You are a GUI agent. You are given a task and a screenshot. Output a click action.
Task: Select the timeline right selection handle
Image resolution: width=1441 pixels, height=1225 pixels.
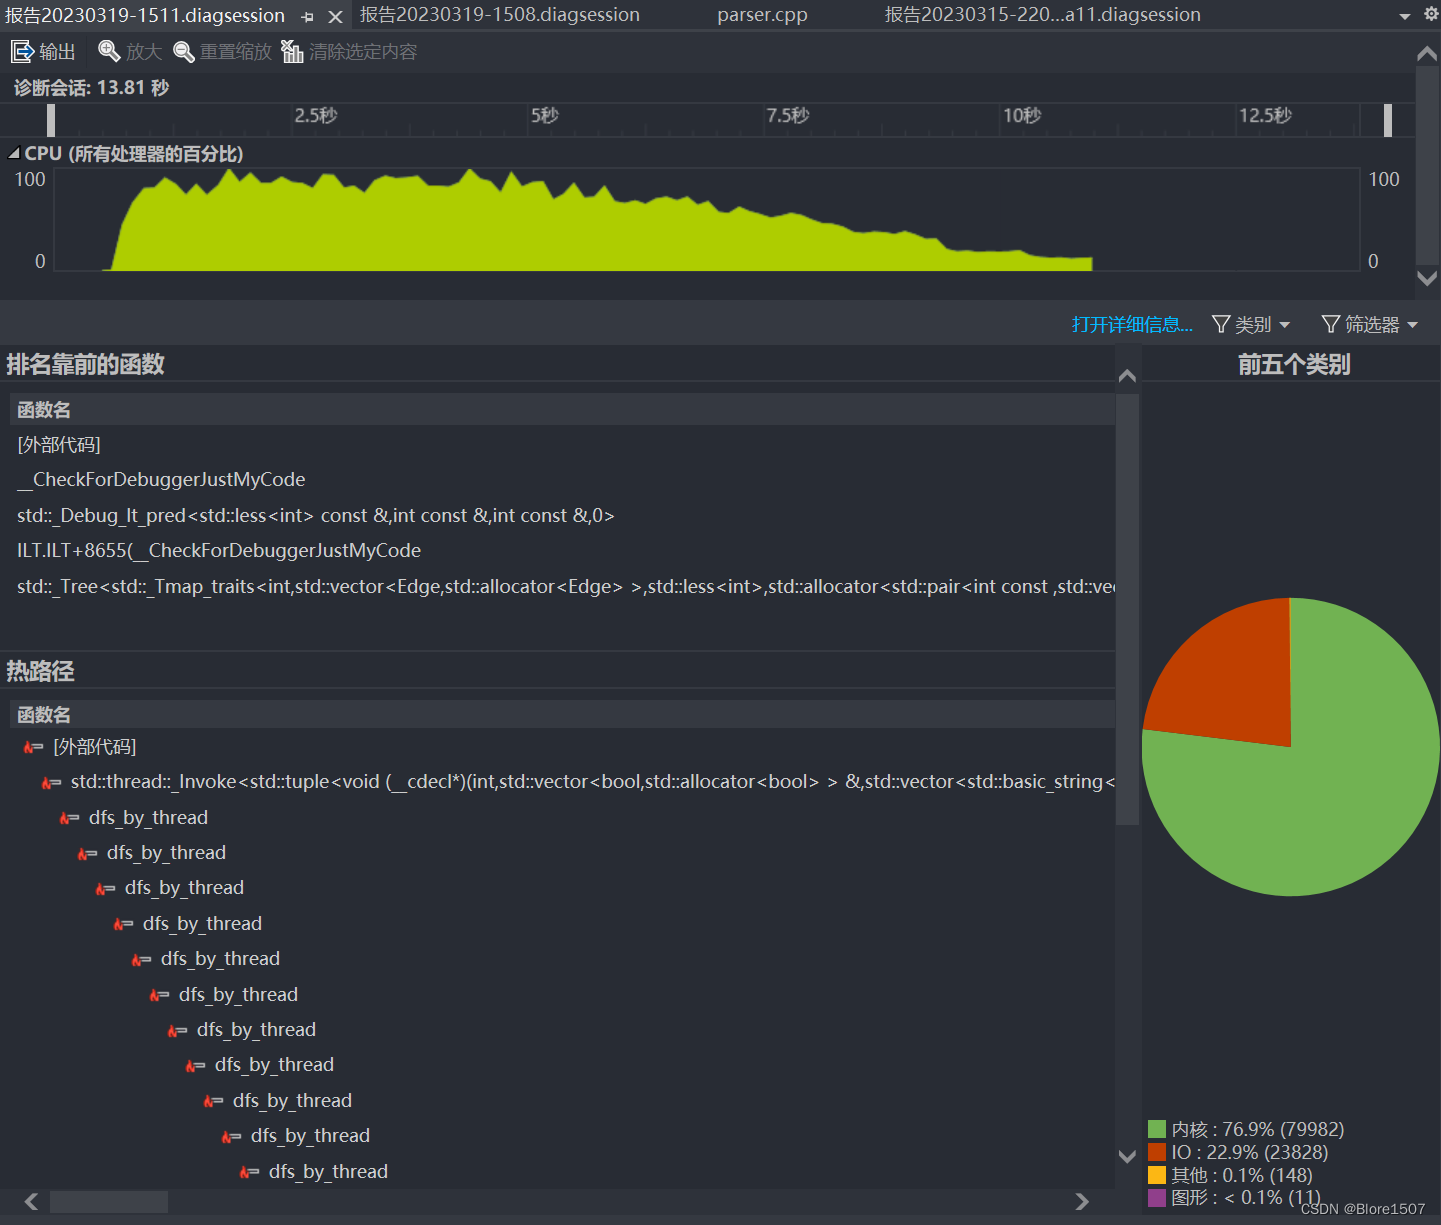click(x=1388, y=120)
